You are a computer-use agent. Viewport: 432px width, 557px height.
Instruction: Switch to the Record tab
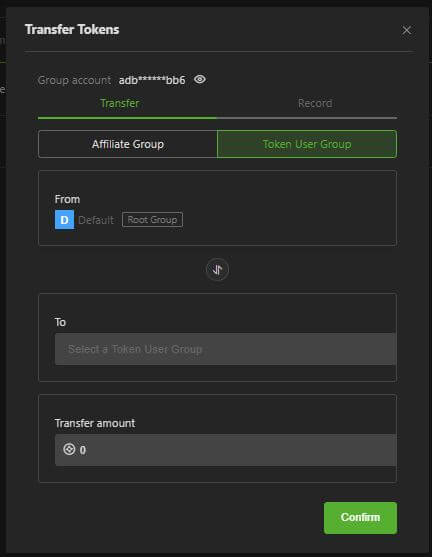pyautogui.click(x=315, y=103)
